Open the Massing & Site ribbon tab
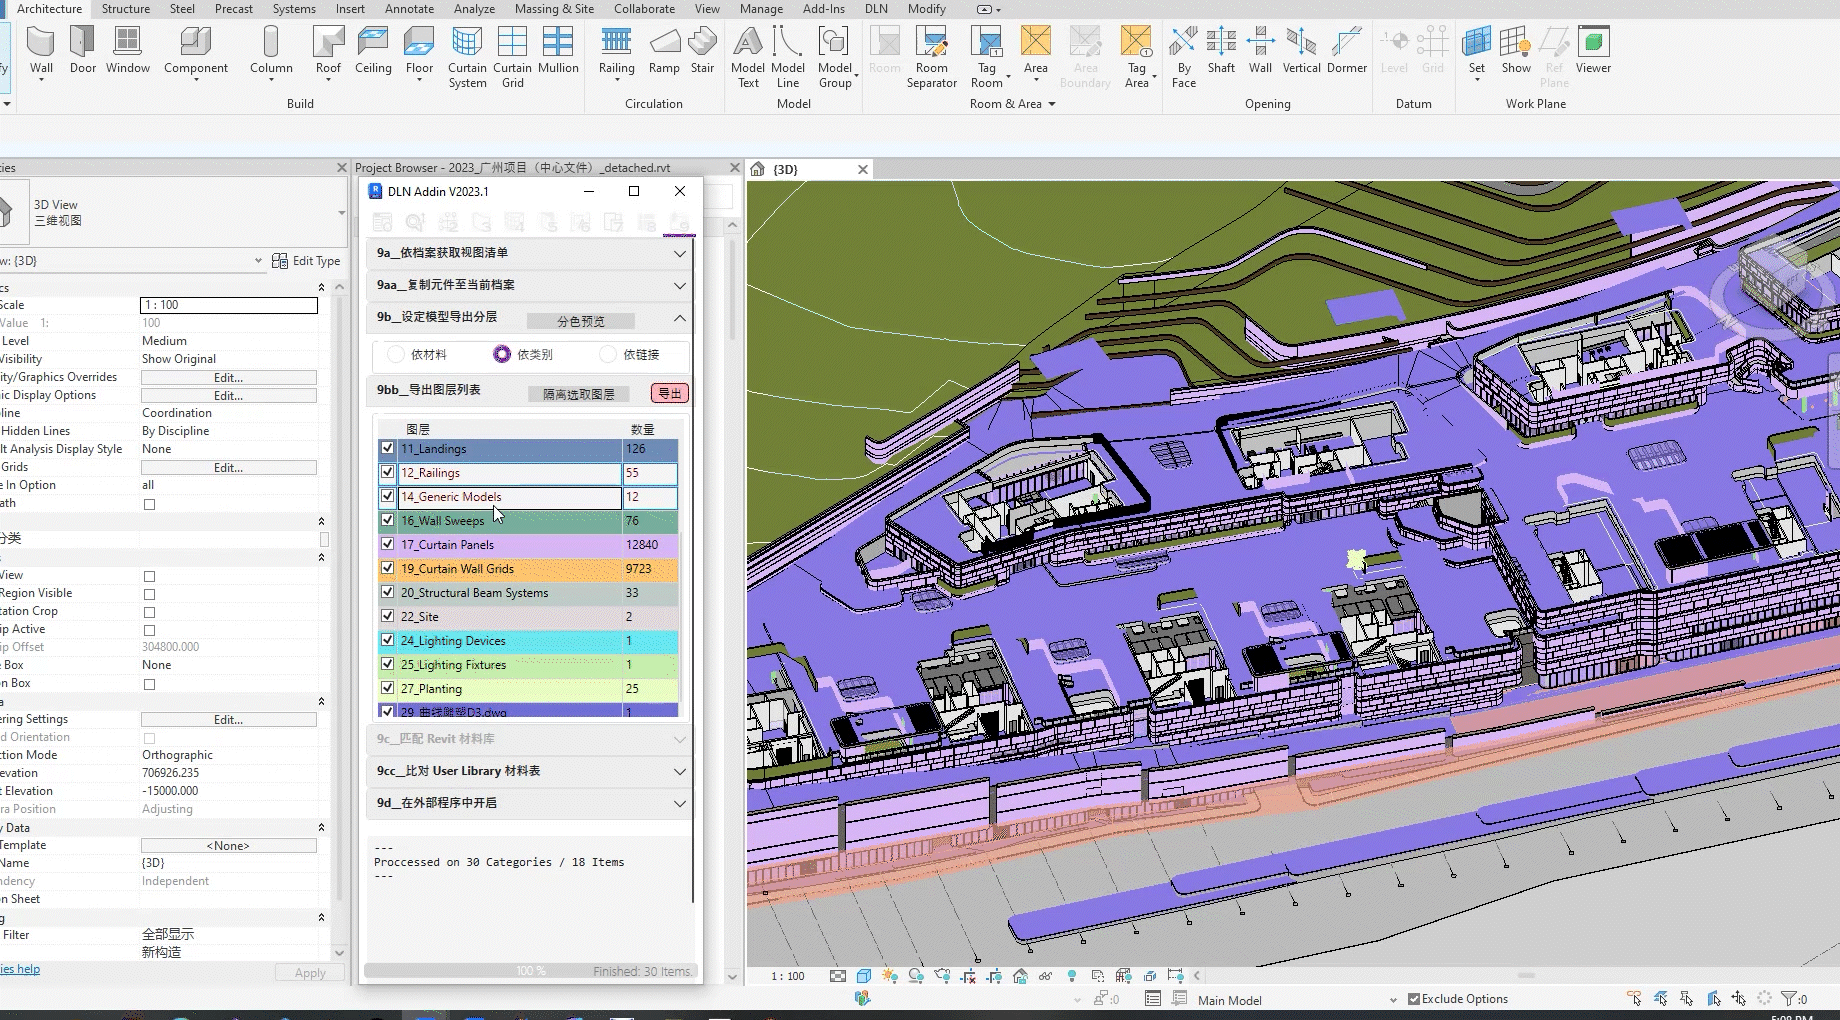Screen dimensions: 1840x1020 [x=554, y=9]
